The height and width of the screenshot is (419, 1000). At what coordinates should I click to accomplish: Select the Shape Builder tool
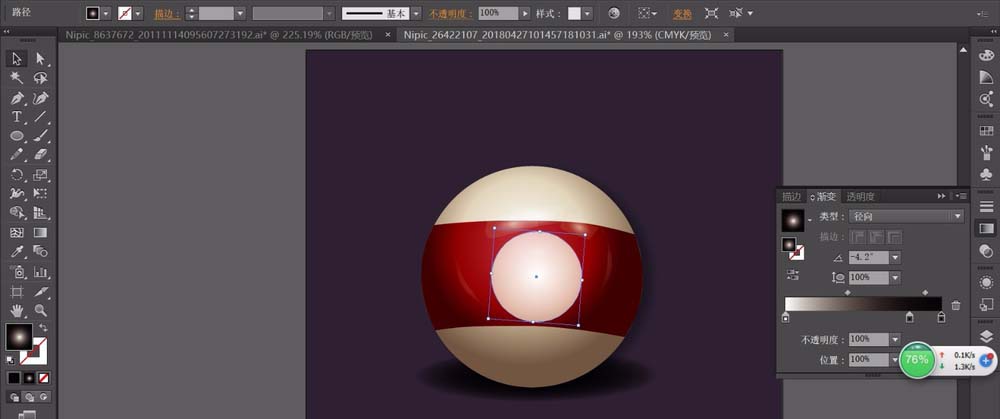(17, 213)
